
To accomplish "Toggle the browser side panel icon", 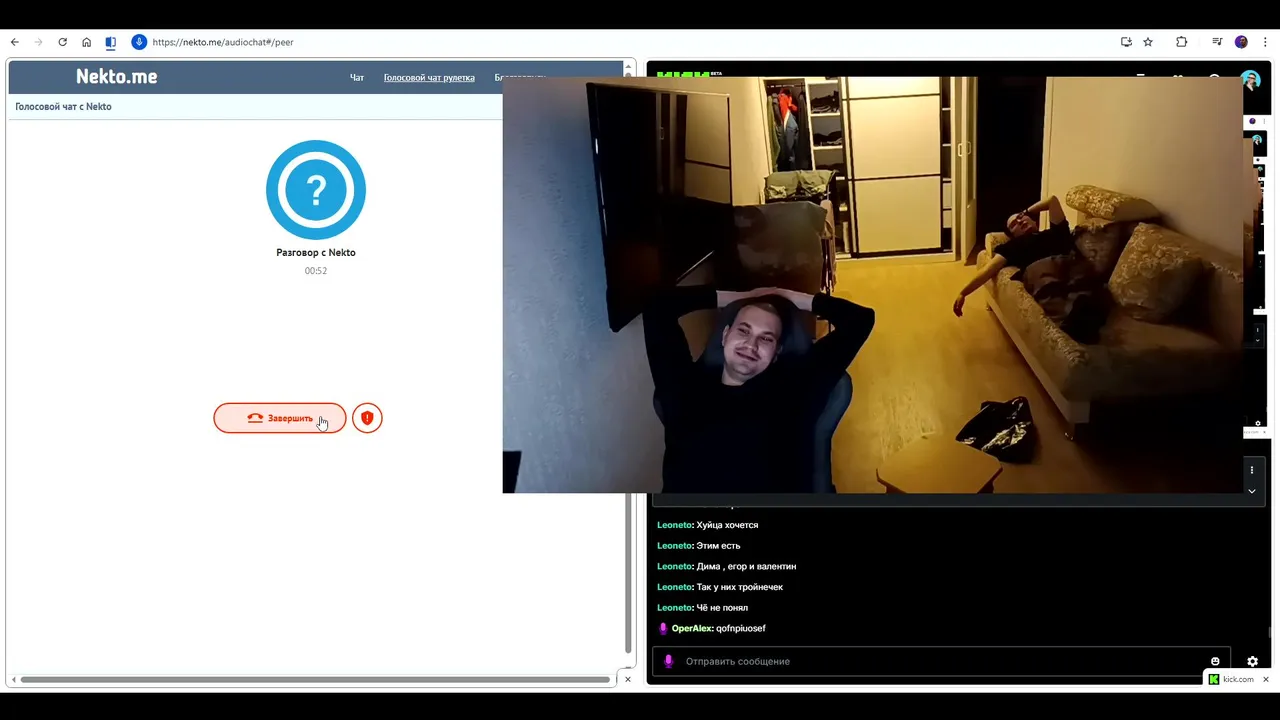I will (x=111, y=42).
